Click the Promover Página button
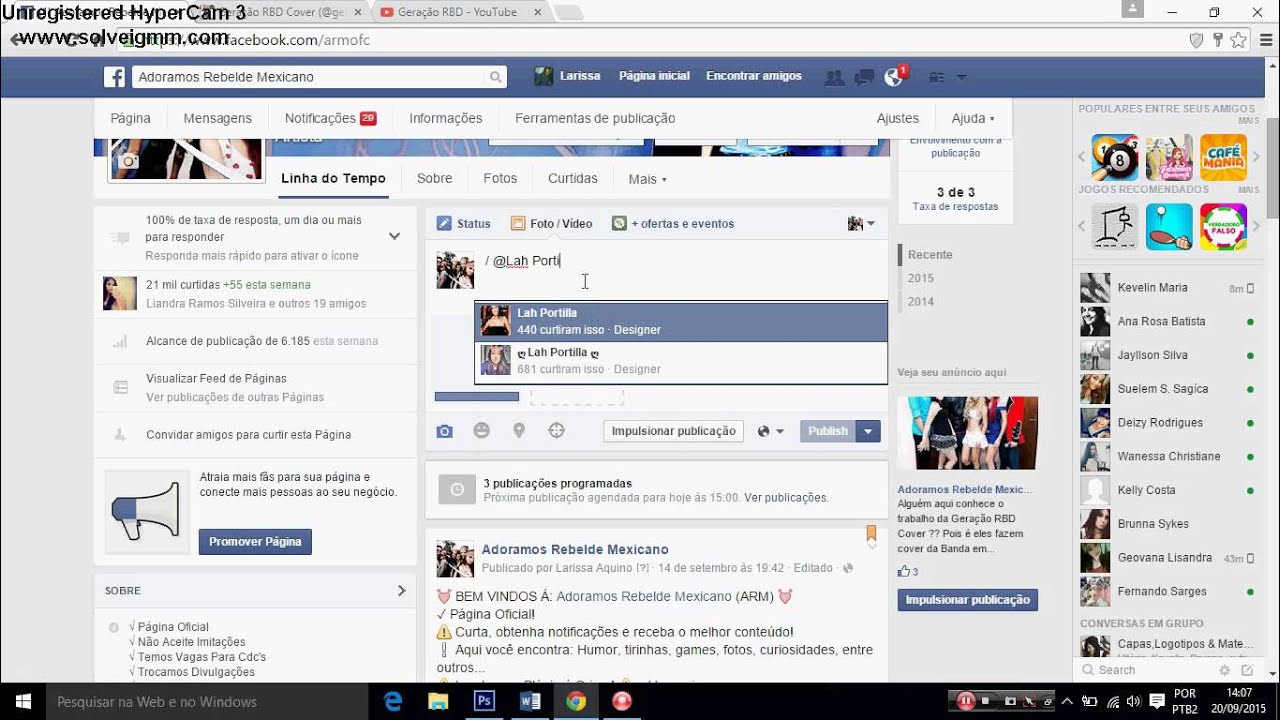This screenshot has width=1280, height=720. pyautogui.click(x=255, y=542)
